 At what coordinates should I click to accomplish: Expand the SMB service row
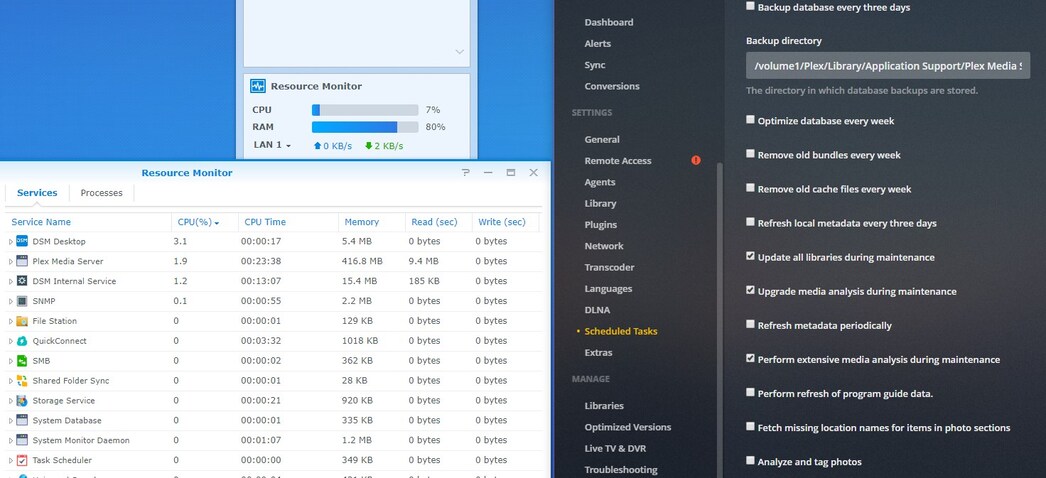(x=11, y=361)
